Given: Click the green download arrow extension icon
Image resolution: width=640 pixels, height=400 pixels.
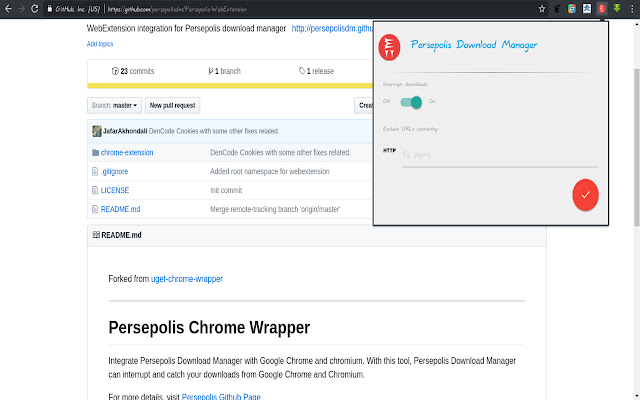Looking at the screenshot, I should click(x=616, y=9).
